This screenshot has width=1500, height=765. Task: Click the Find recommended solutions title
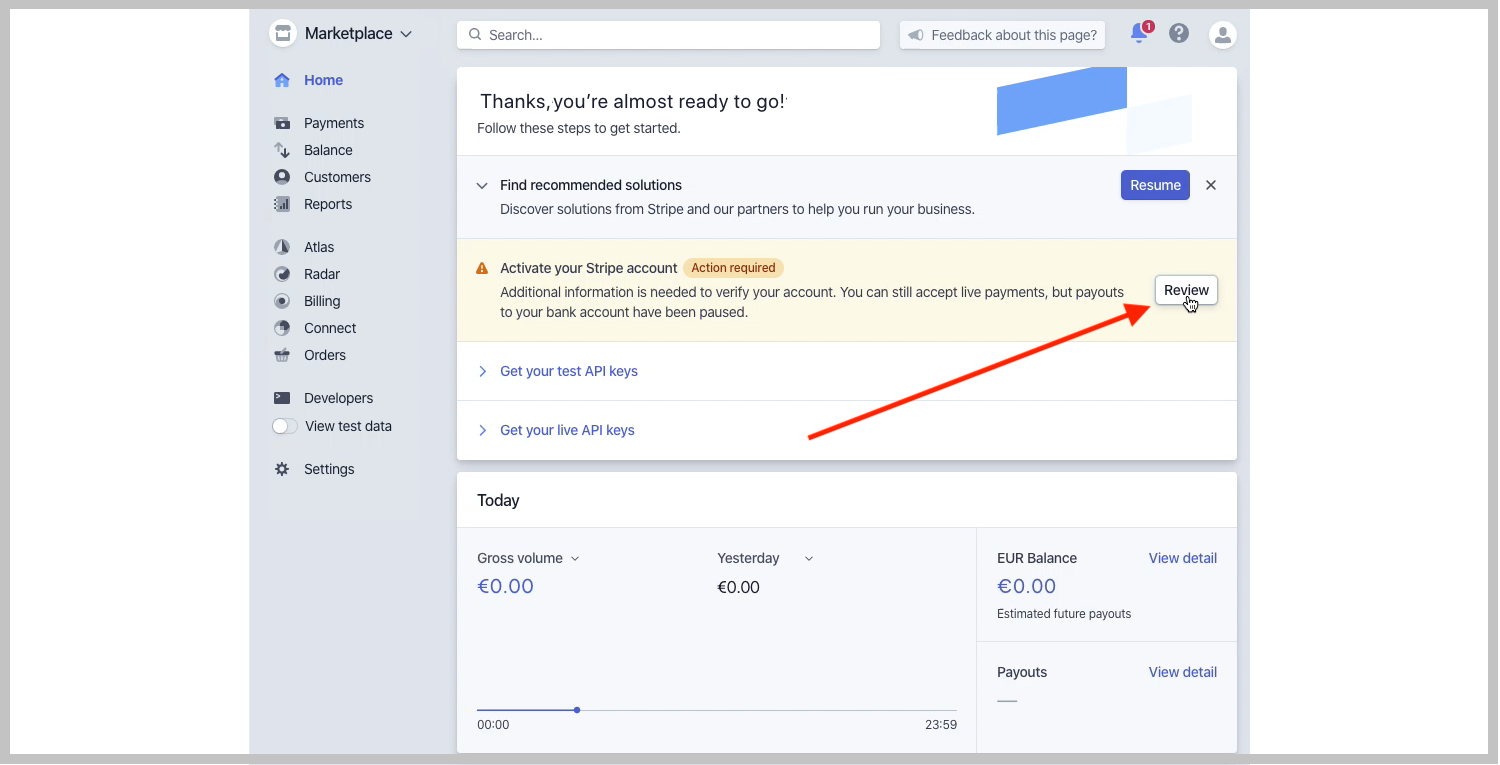[x=591, y=185]
